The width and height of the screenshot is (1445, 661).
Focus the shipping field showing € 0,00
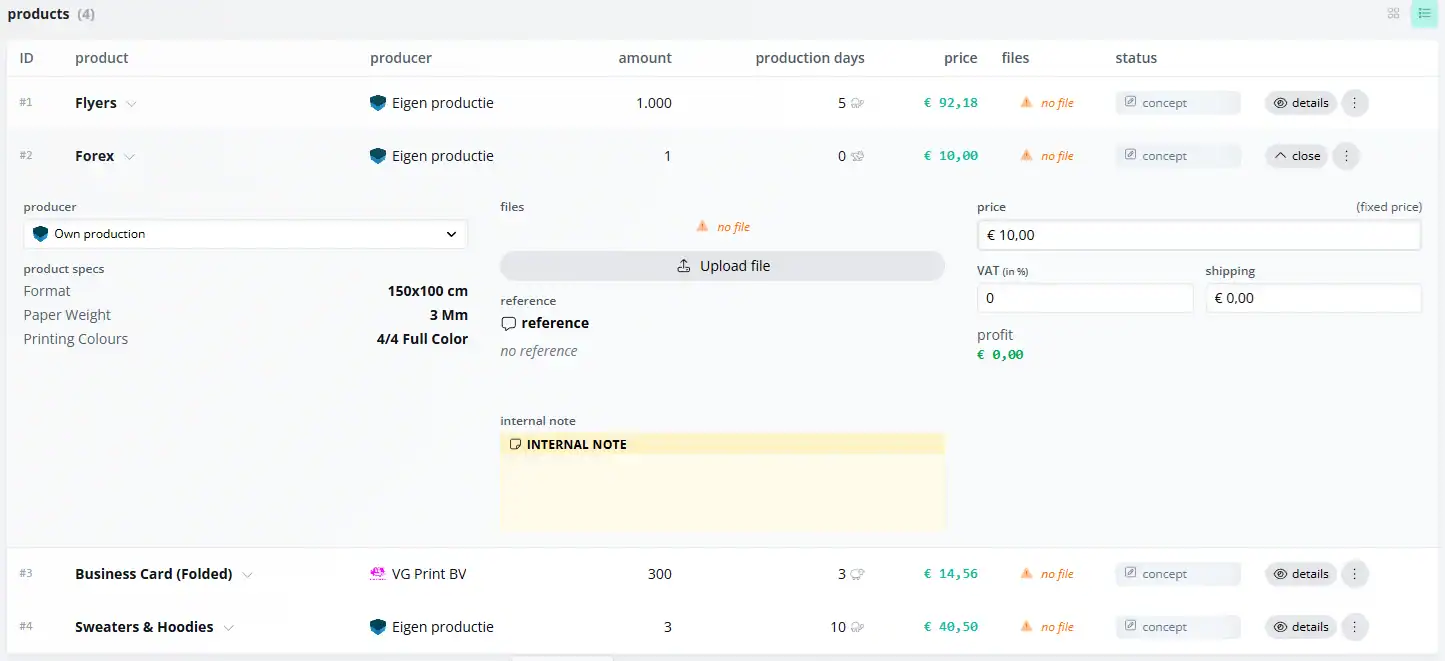coord(1313,298)
